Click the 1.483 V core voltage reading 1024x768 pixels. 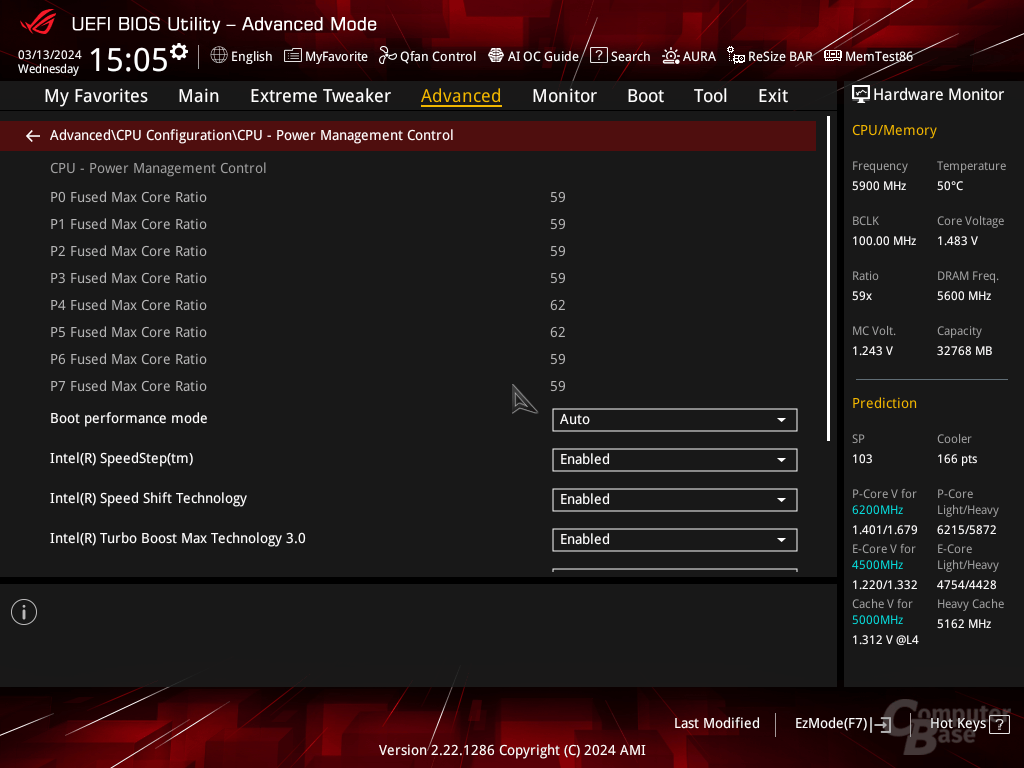pyautogui.click(x=957, y=241)
